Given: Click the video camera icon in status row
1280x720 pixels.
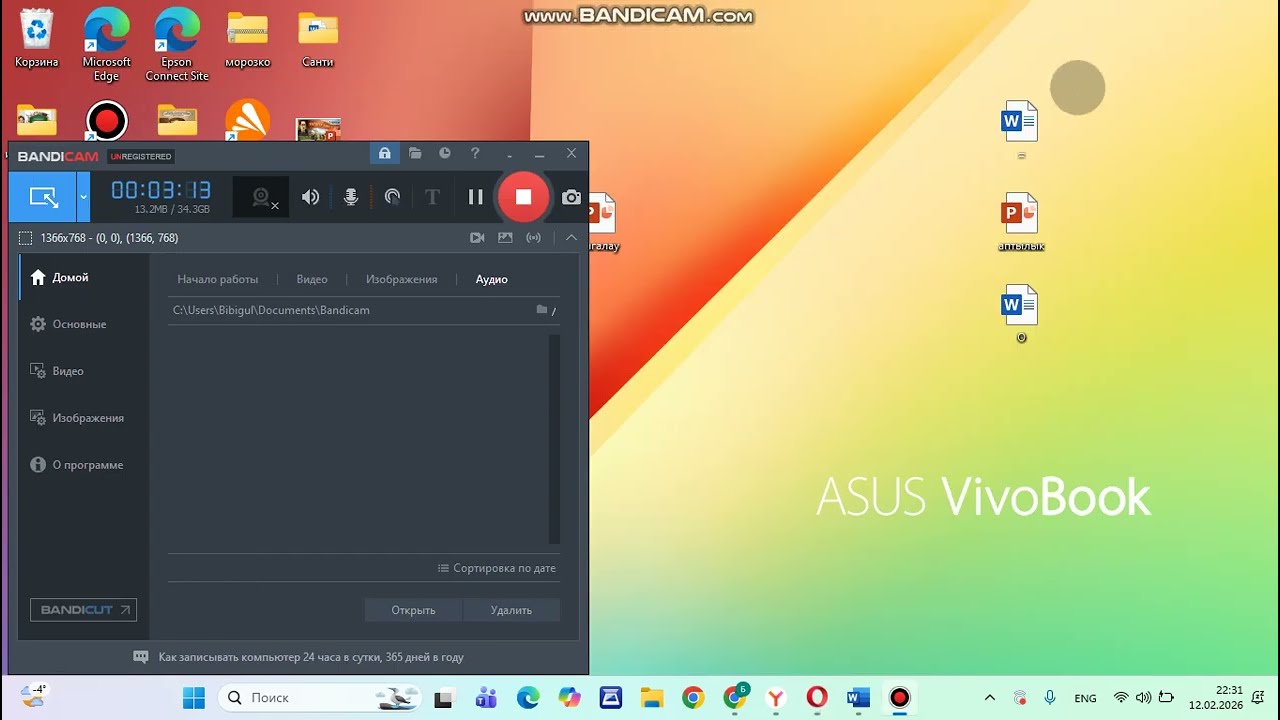Looking at the screenshot, I should pos(477,238).
